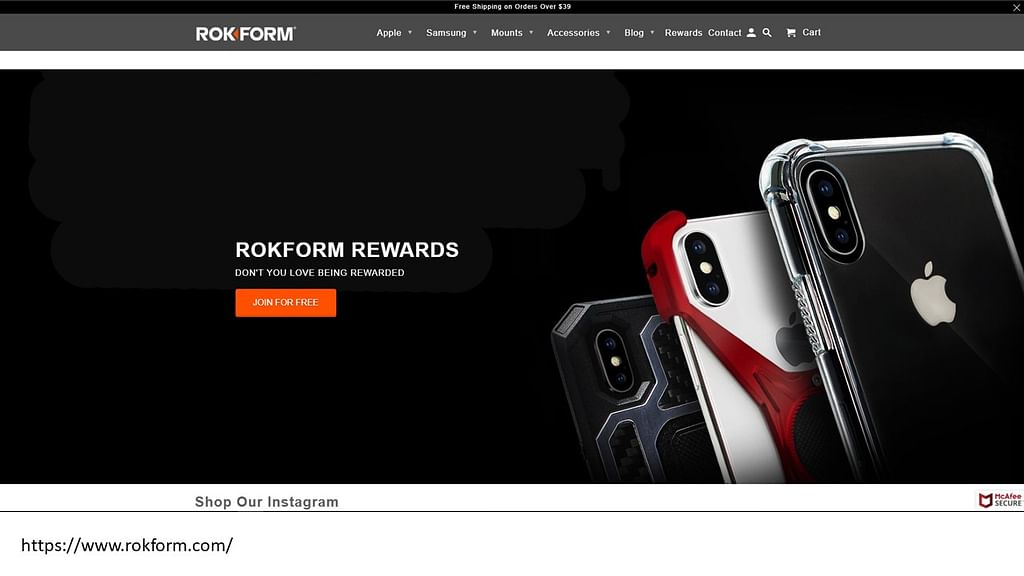Click the McAfee Secure badge
Image resolution: width=1024 pixels, height=576 pixels.
coord(999,500)
